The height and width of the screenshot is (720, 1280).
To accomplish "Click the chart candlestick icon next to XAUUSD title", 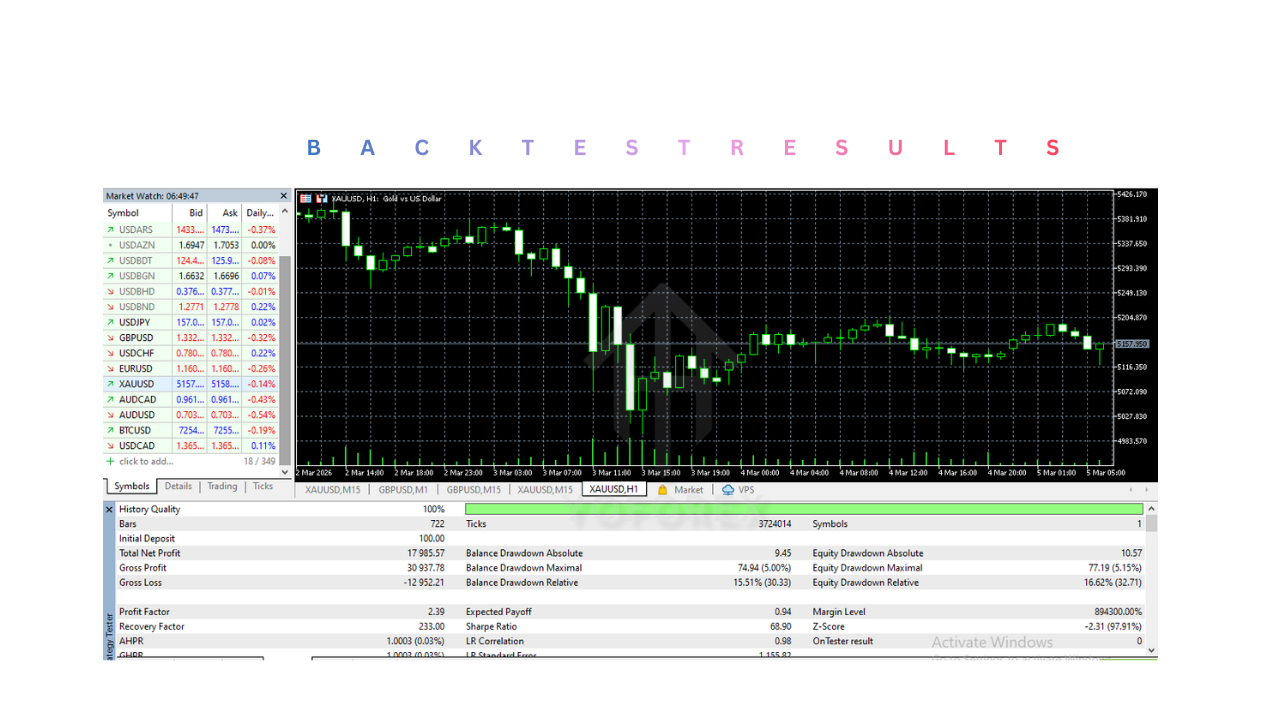I will tap(321, 198).
